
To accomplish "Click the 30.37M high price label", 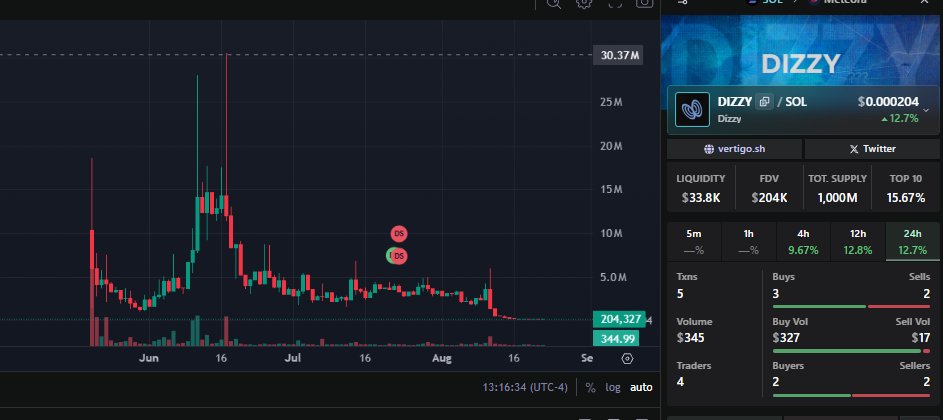I will [x=618, y=55].
